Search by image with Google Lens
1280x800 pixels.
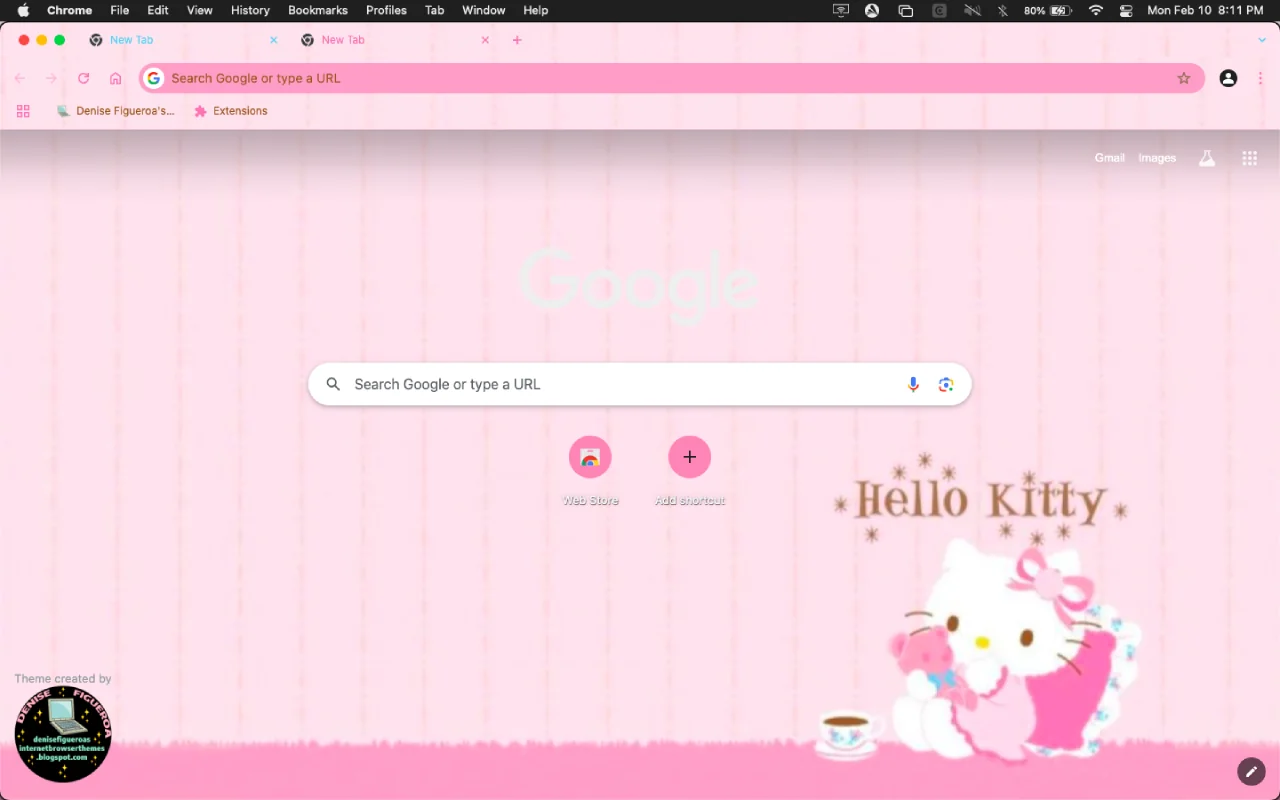pos(946,384)
